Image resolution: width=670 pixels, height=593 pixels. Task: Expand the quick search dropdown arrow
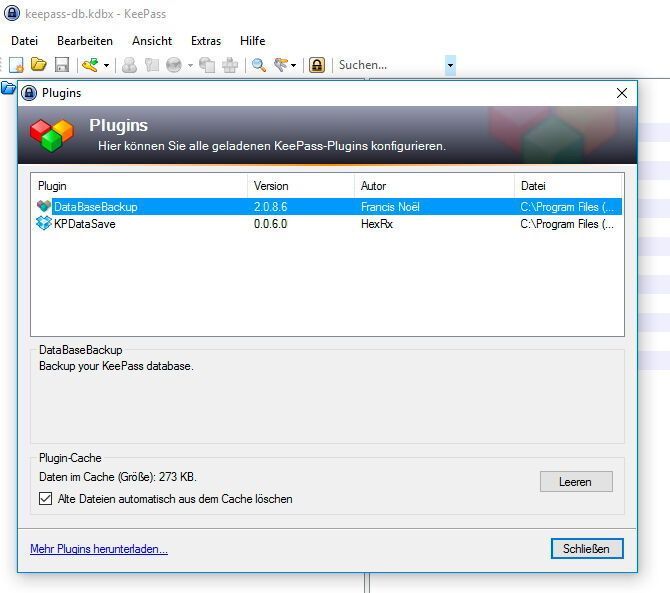tap(450, 65)
